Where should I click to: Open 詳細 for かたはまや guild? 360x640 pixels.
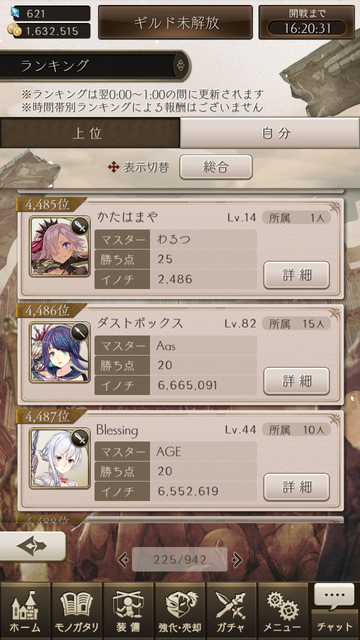click(x=296, y=275)
